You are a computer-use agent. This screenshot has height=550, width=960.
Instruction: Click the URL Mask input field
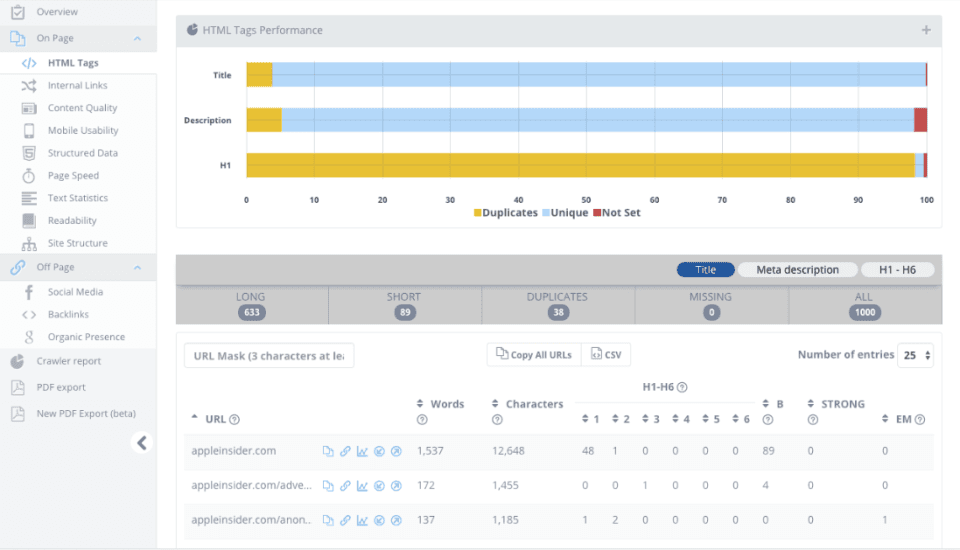(x=269, y=356)
